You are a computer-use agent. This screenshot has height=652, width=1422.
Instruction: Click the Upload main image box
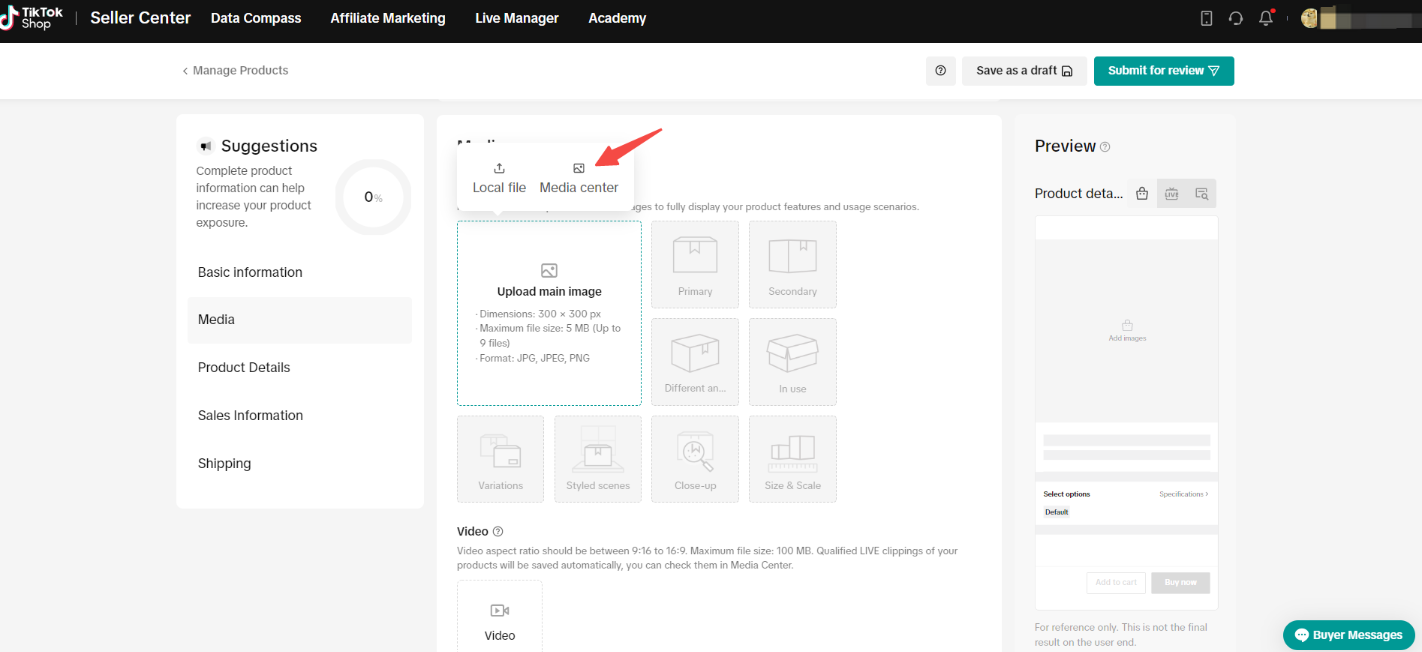coord(549,313)
